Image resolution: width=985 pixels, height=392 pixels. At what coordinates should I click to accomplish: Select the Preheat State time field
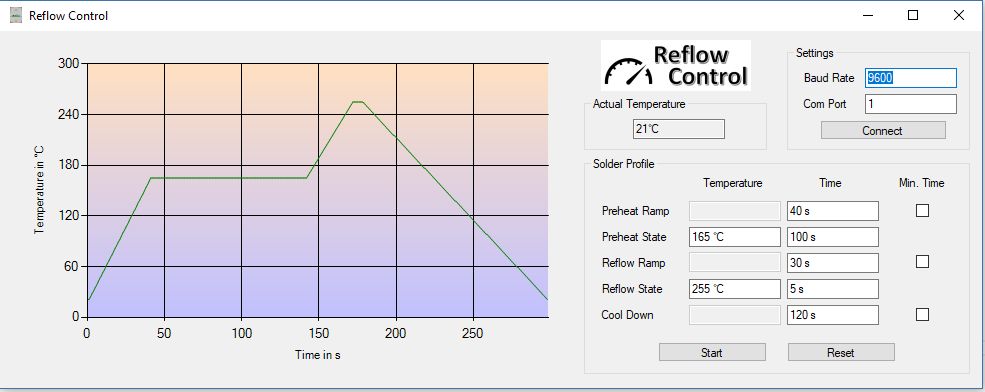tap(833, 237)
